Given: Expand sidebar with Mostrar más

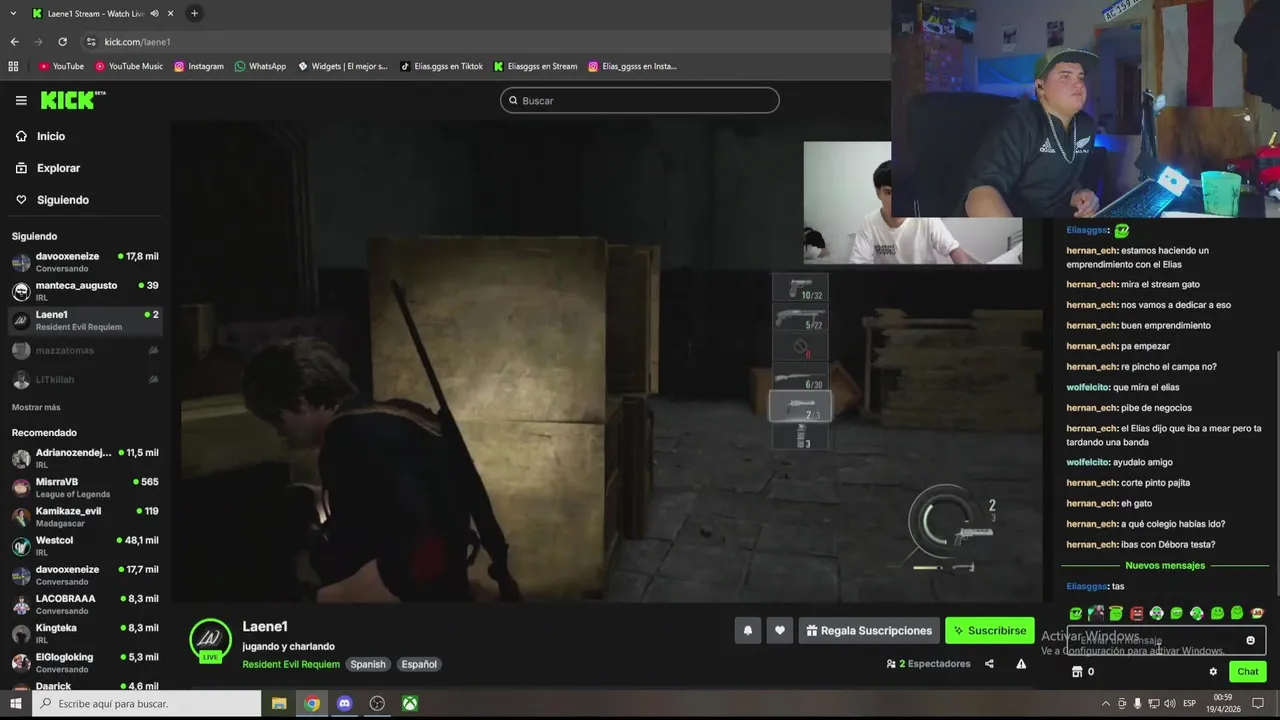Looking at the screenshot, I should 36,407.
